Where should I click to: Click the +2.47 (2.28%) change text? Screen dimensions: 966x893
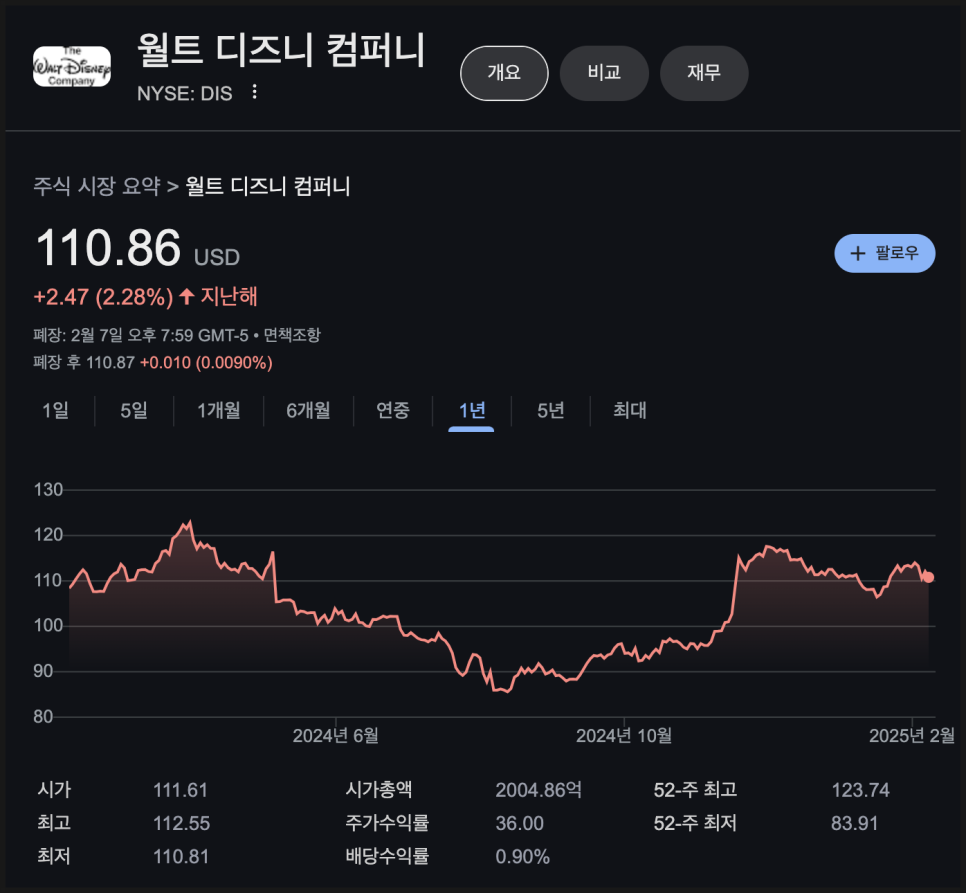104,297
